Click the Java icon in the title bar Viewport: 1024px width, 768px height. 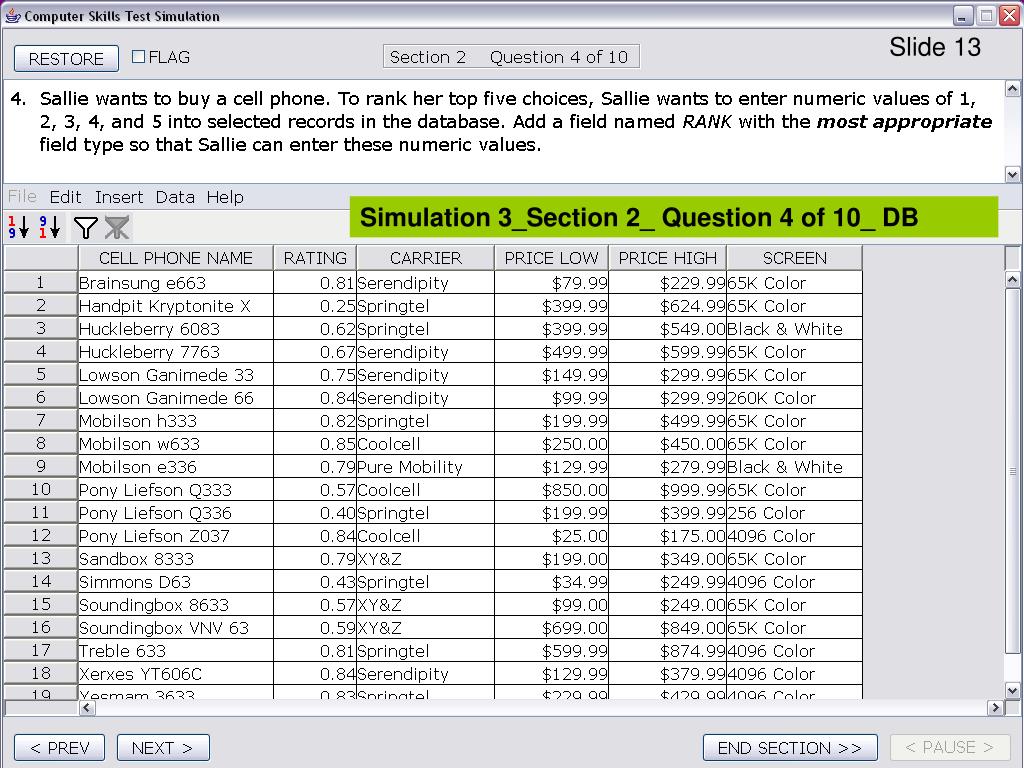click(x=12, y=16)
